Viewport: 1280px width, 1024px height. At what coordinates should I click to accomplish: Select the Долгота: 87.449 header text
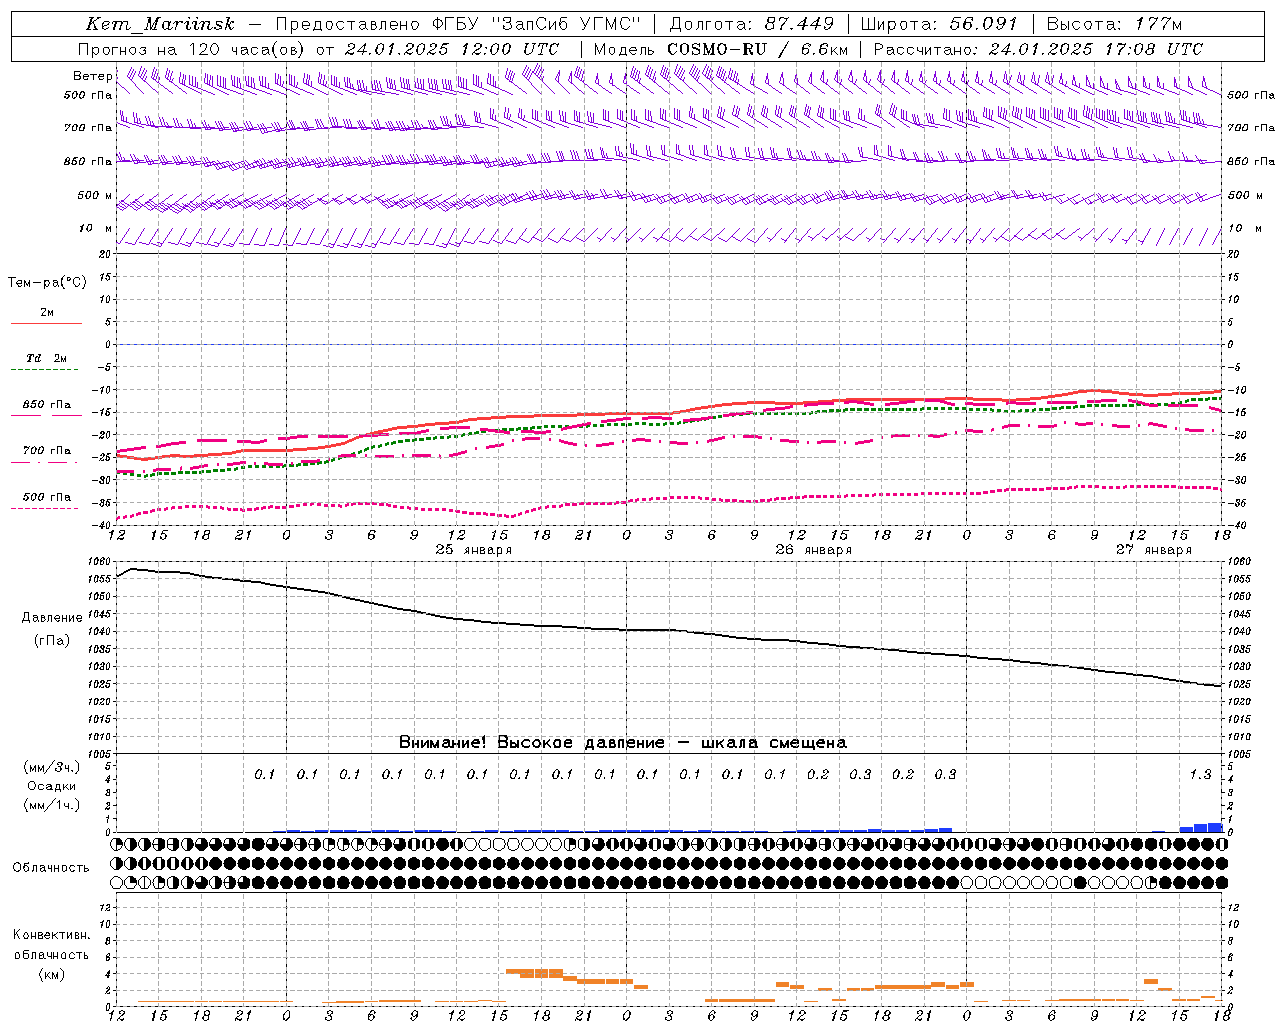click(752, 24)
